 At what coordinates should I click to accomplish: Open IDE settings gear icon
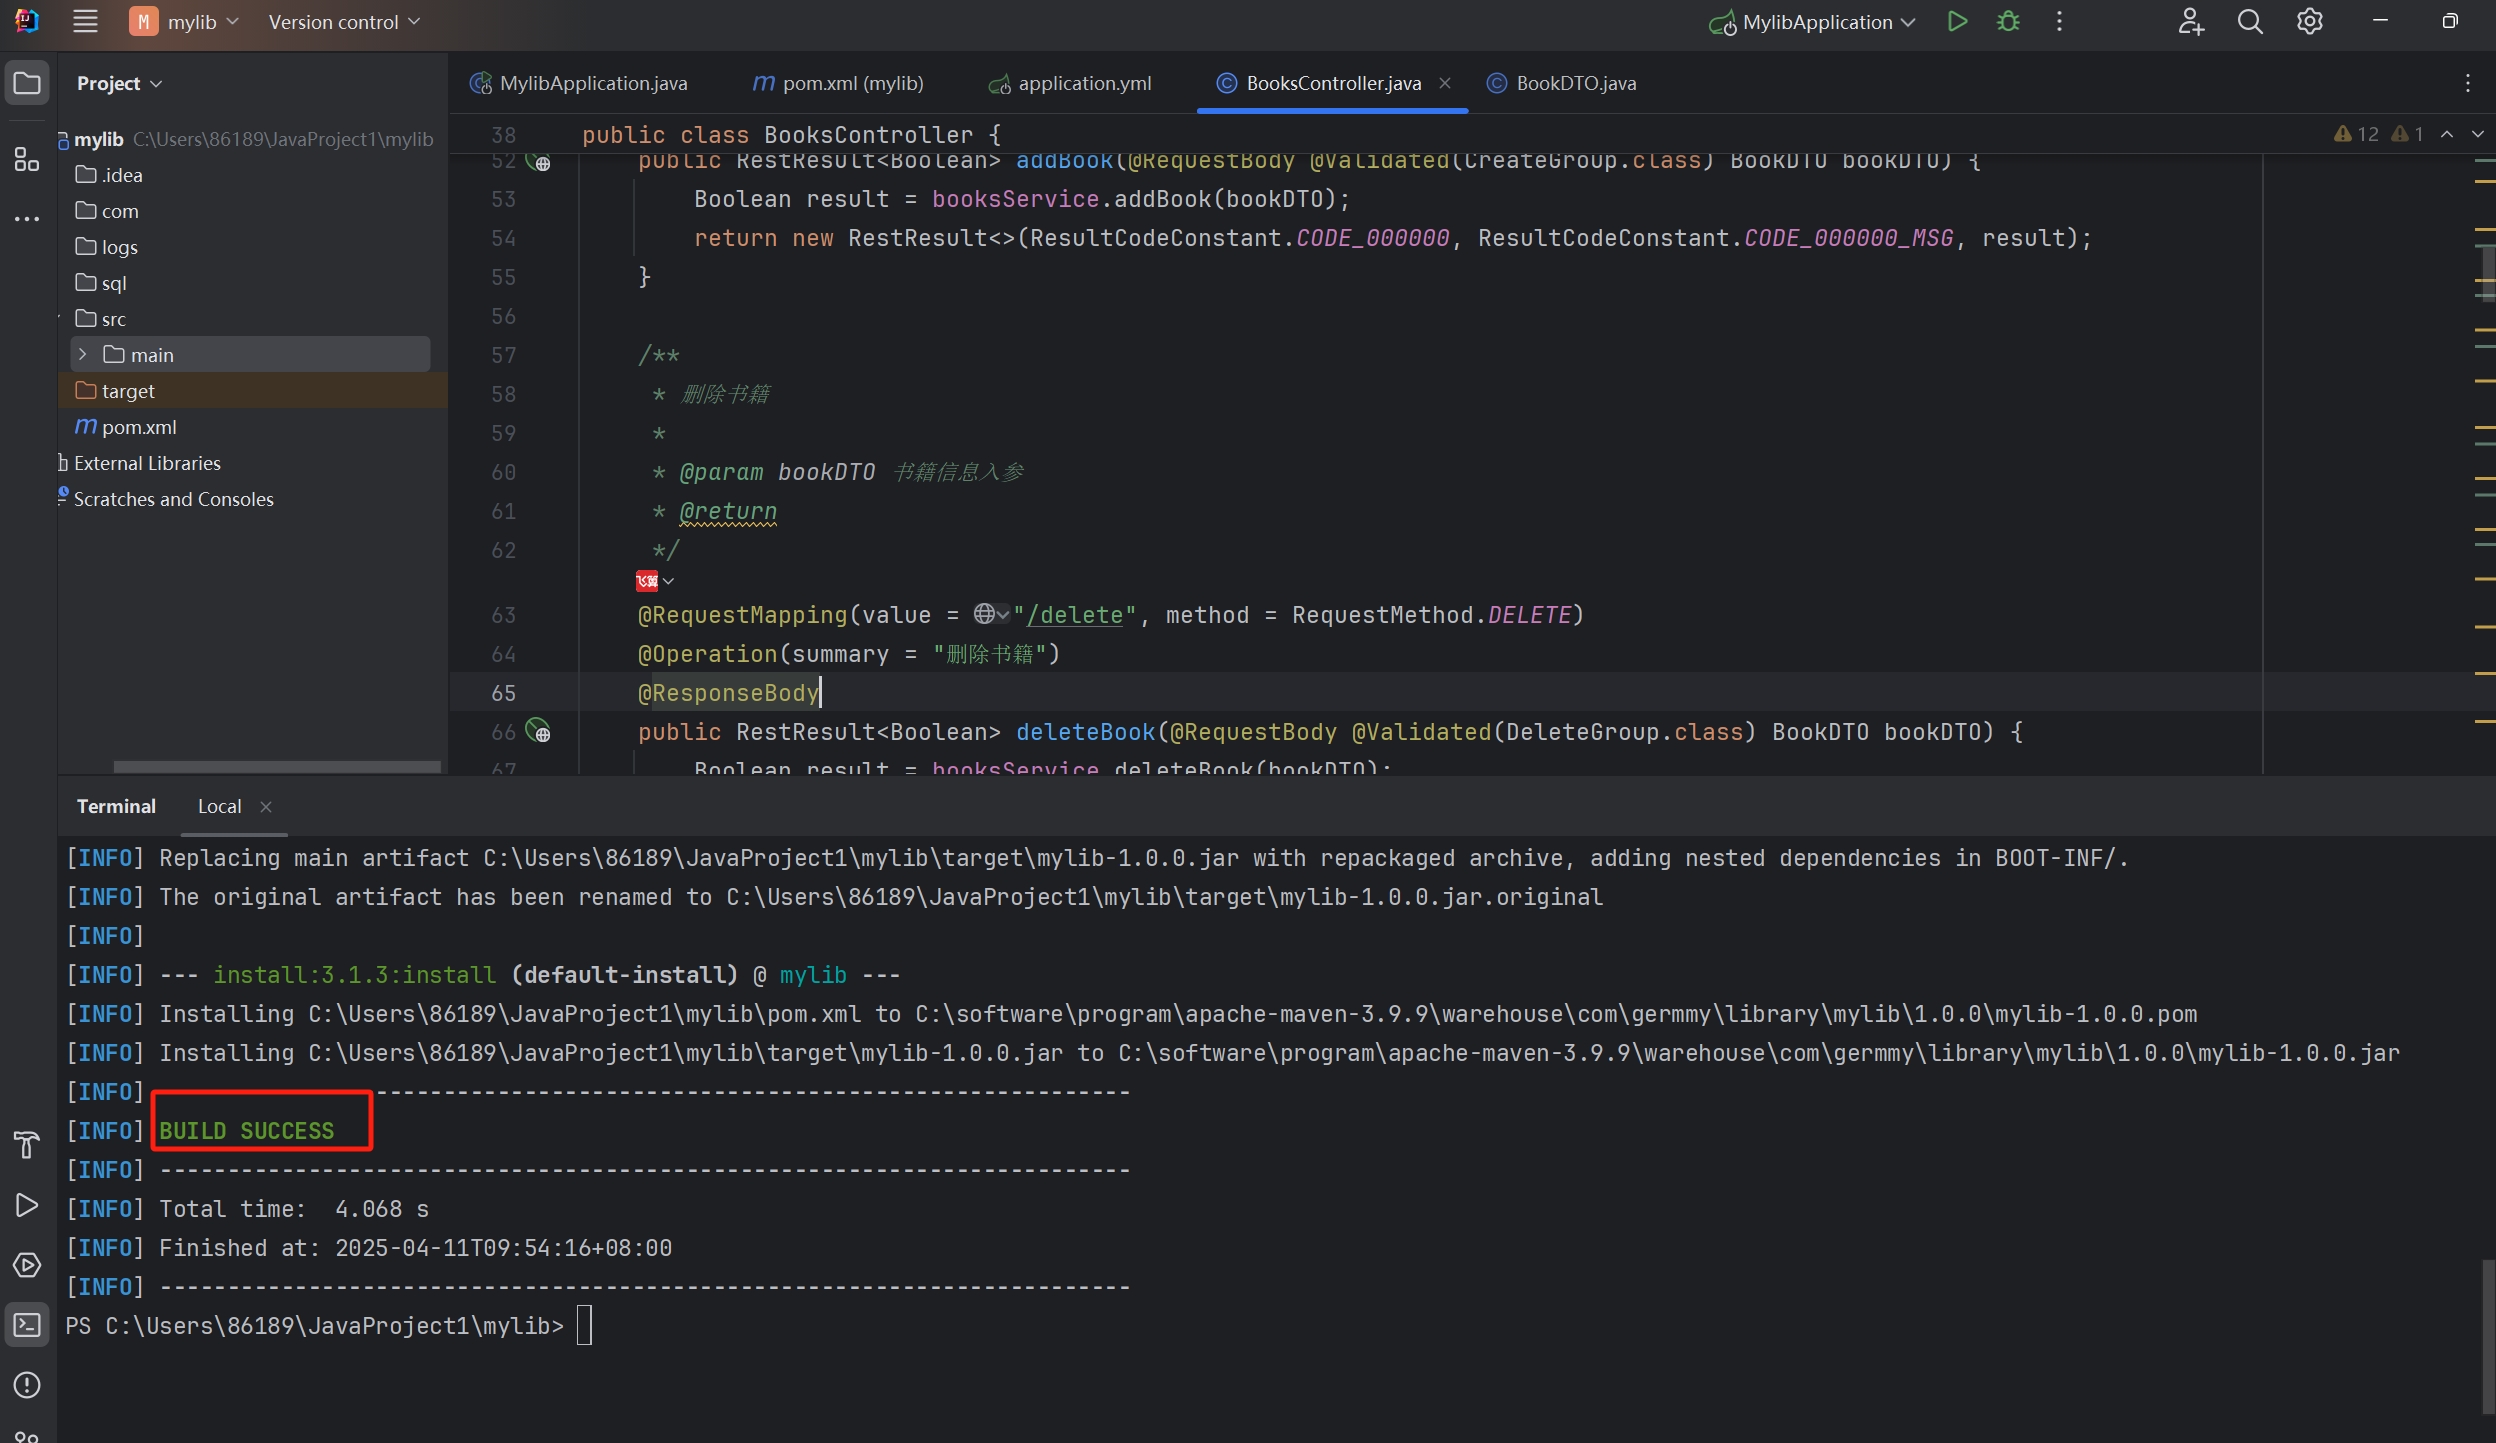click(x=2310, y=22)
